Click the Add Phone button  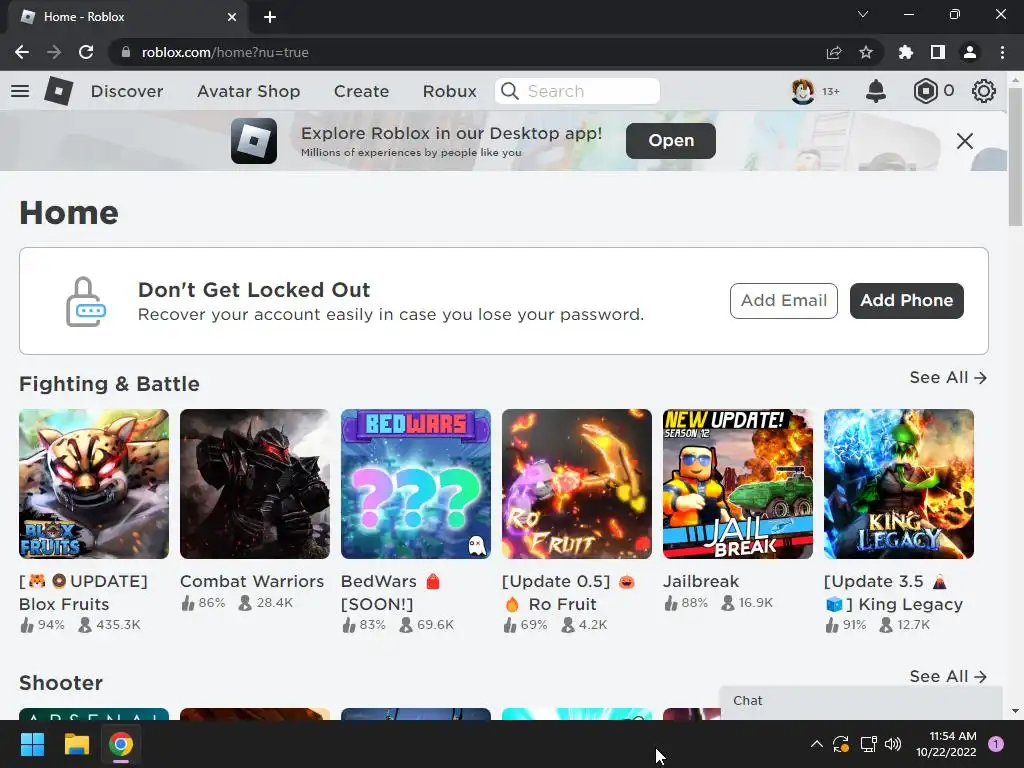tap(906, 300)
